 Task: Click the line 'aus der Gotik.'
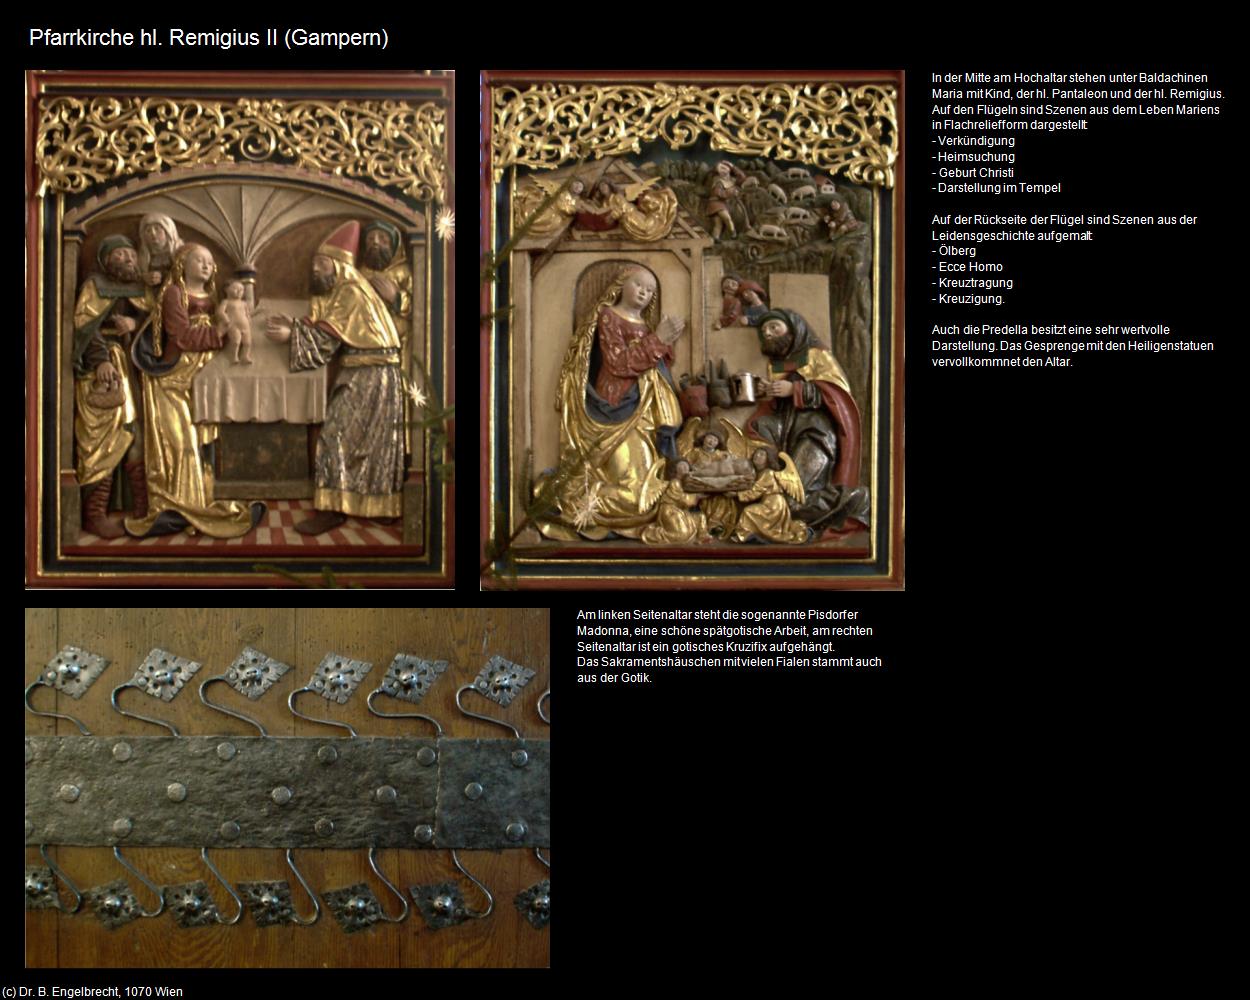coord(614,678)
